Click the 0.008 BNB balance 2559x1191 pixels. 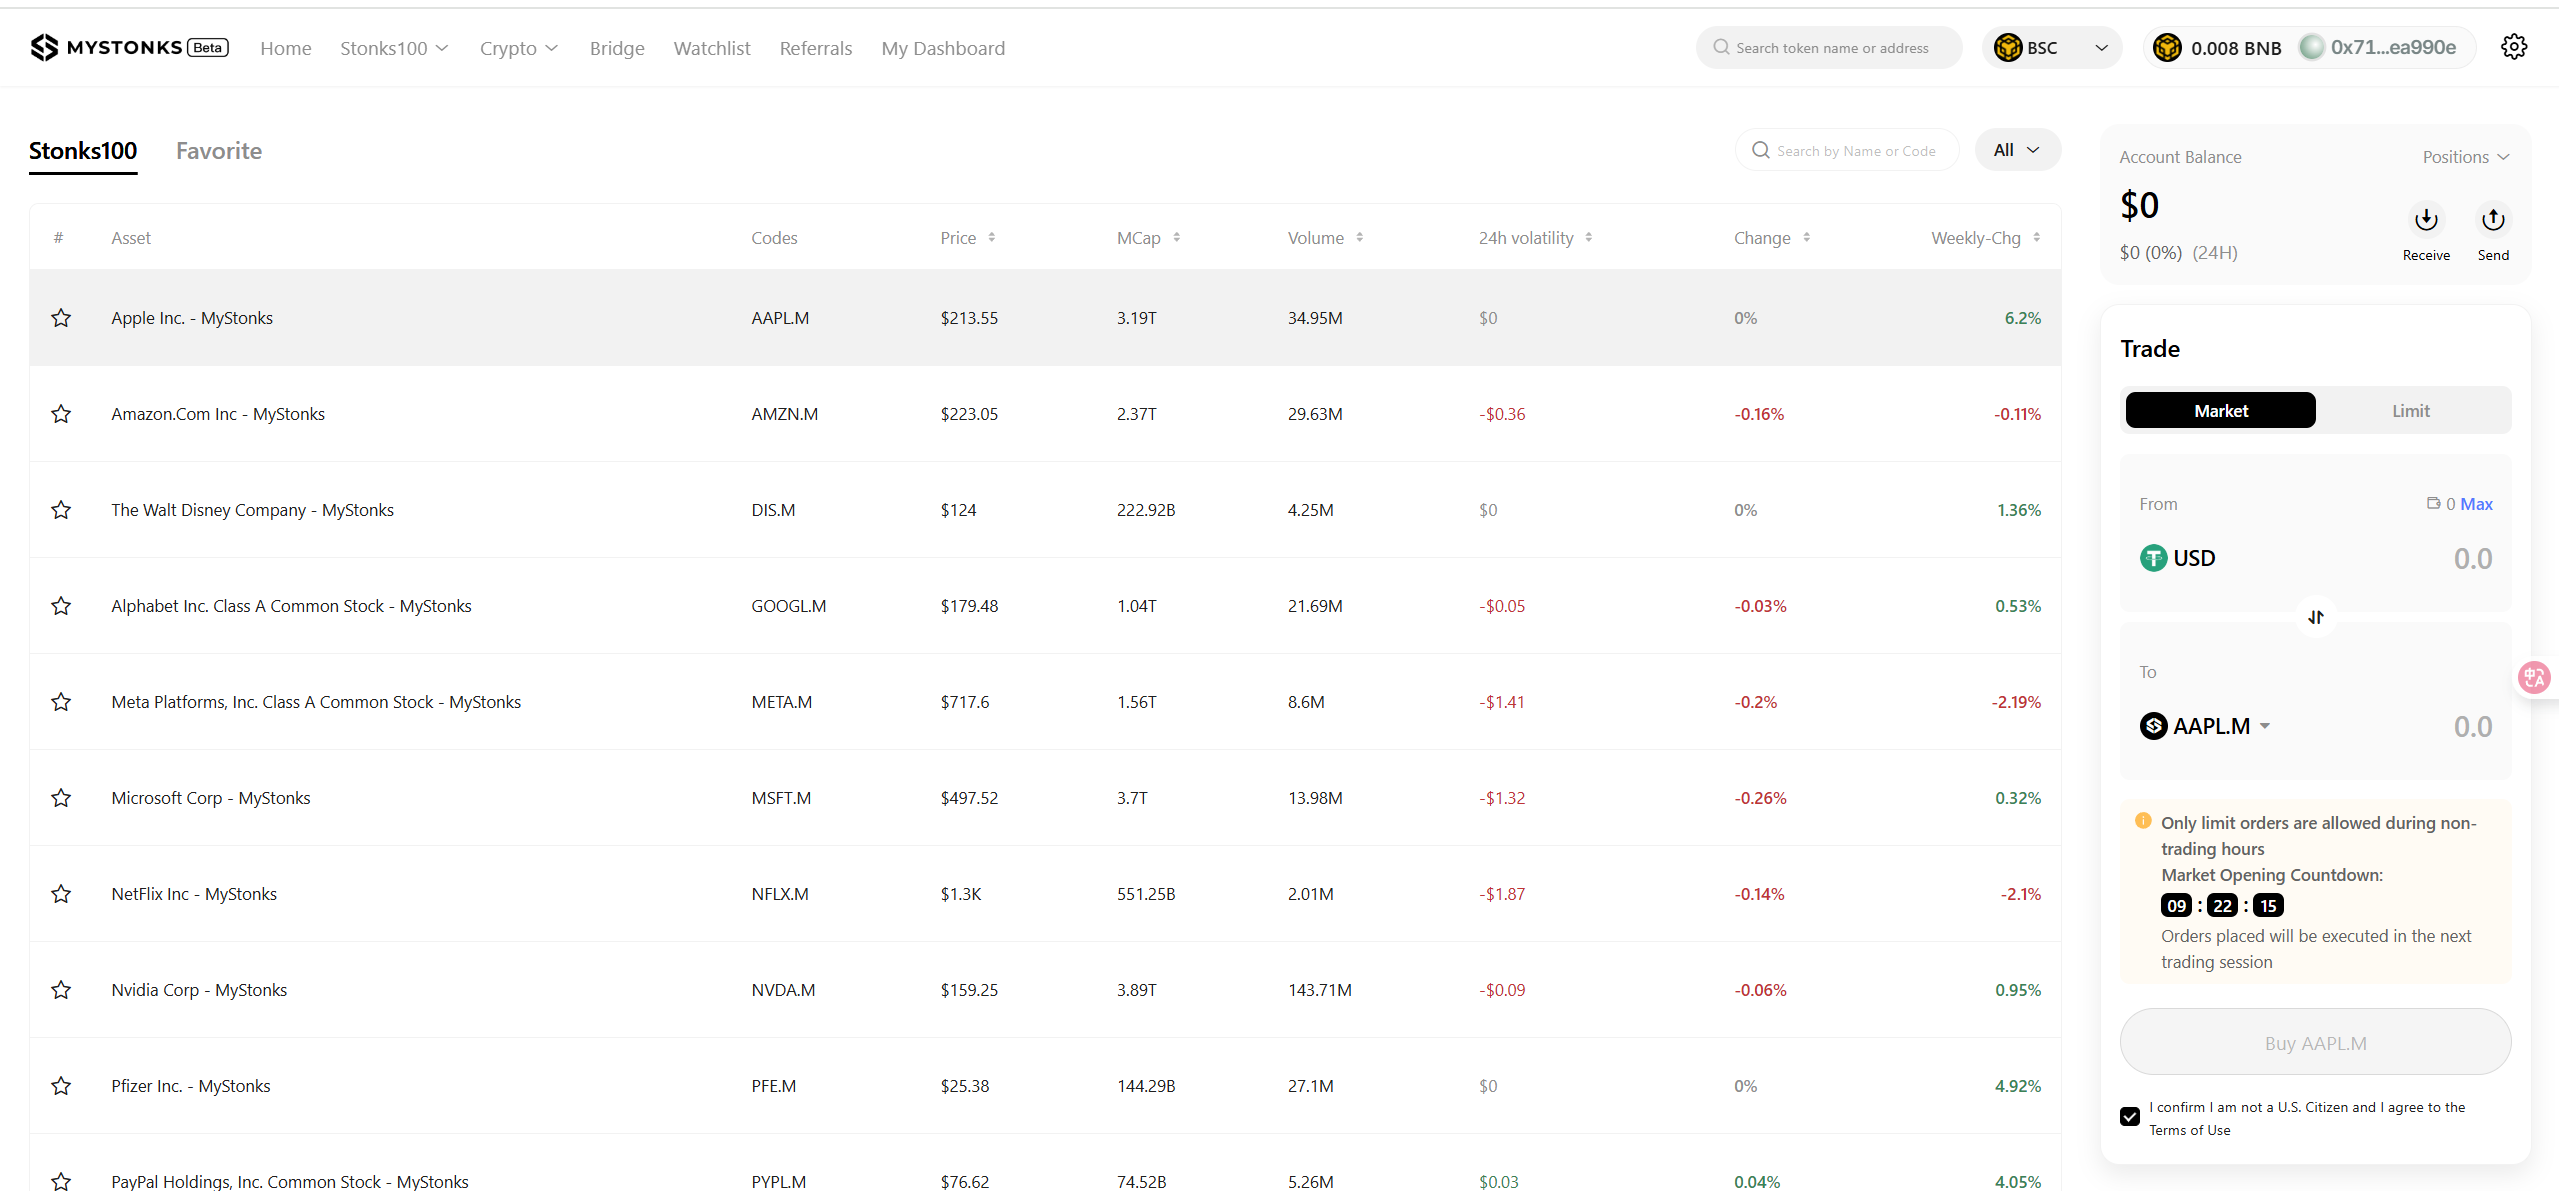click(2236, 48)
